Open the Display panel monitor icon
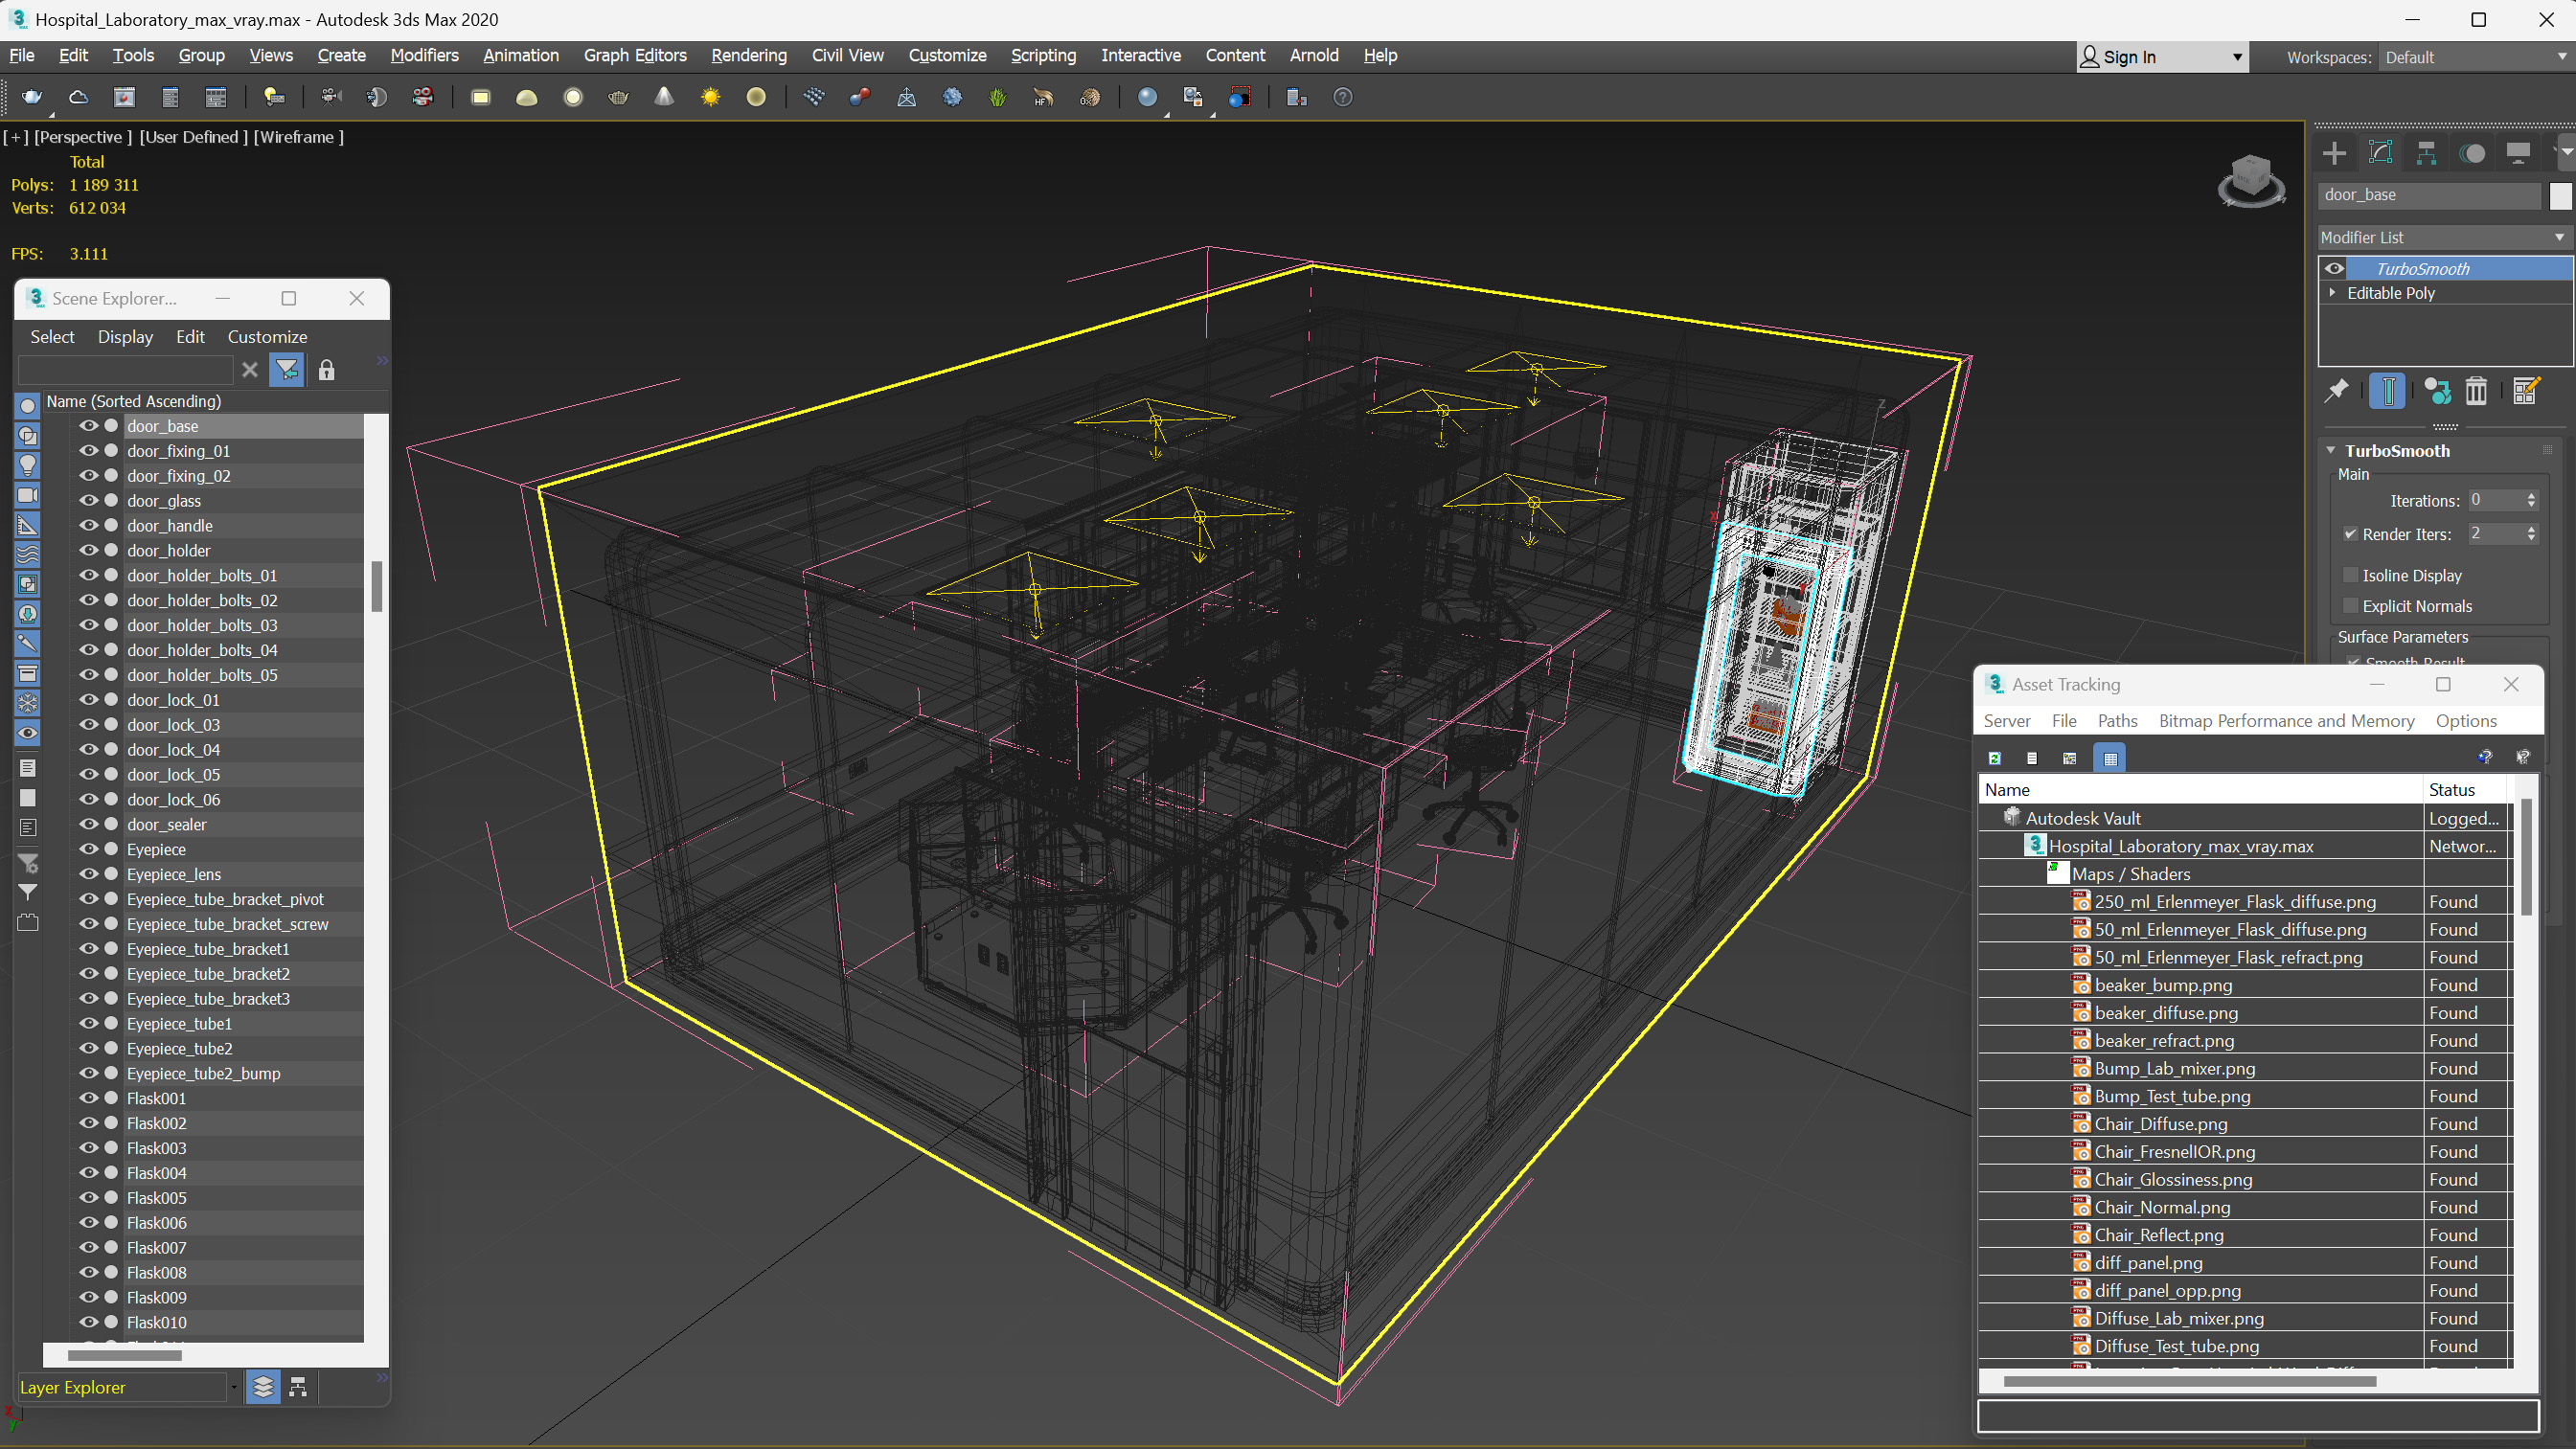Viewport: 2576px width, 1449px height. pyautogui.click(x=2518, y=153)
